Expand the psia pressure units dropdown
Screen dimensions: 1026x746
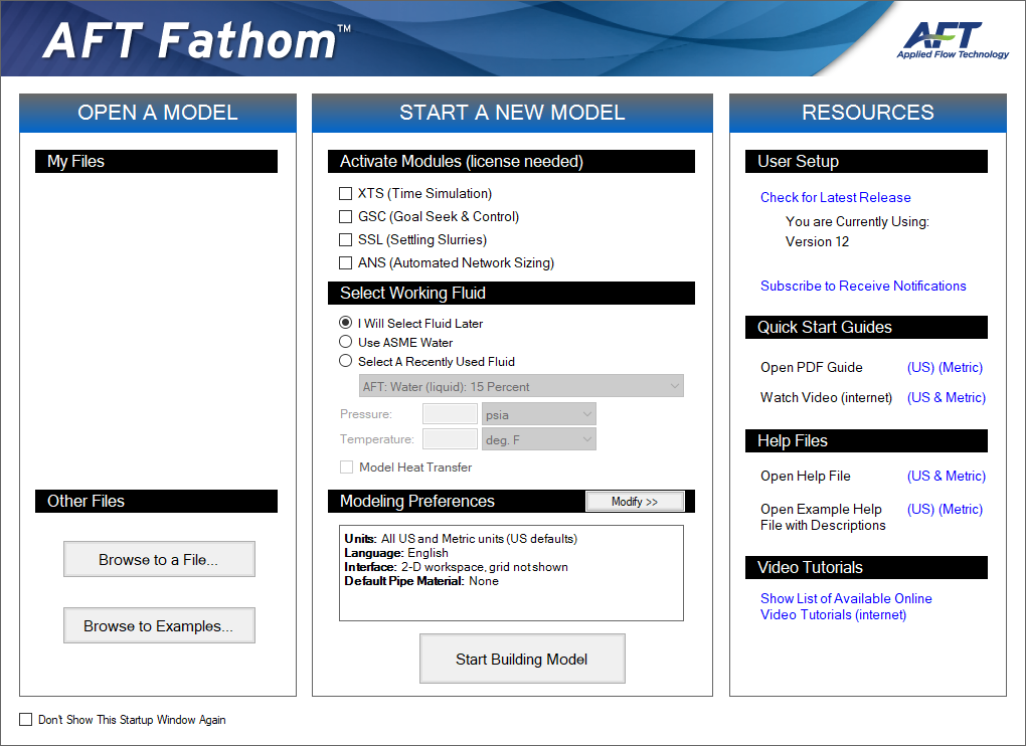[x=539, y=414]
